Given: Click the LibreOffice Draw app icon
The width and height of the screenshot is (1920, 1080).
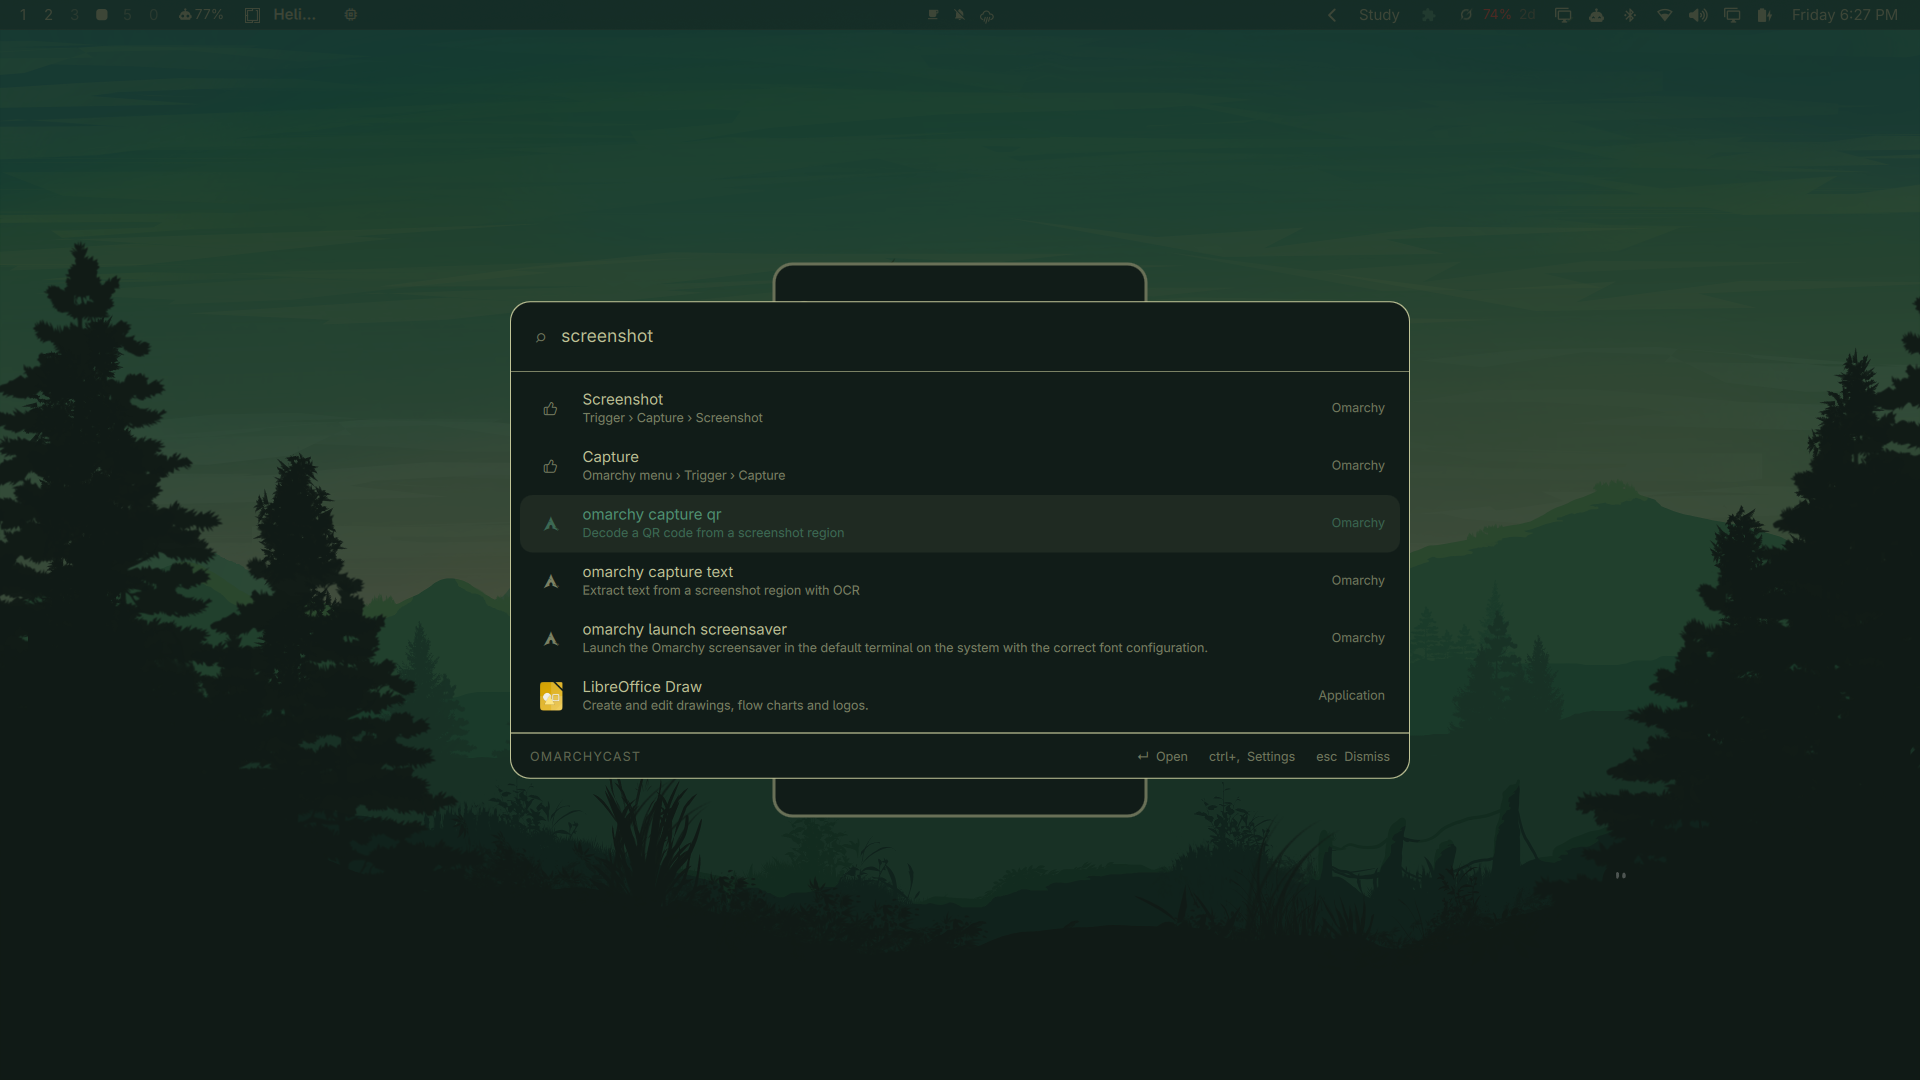Looking at the screenshot, I should (551, 696).
